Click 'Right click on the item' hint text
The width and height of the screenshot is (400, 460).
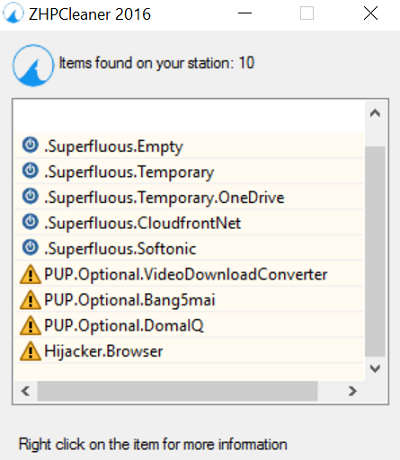coord(153,444)
